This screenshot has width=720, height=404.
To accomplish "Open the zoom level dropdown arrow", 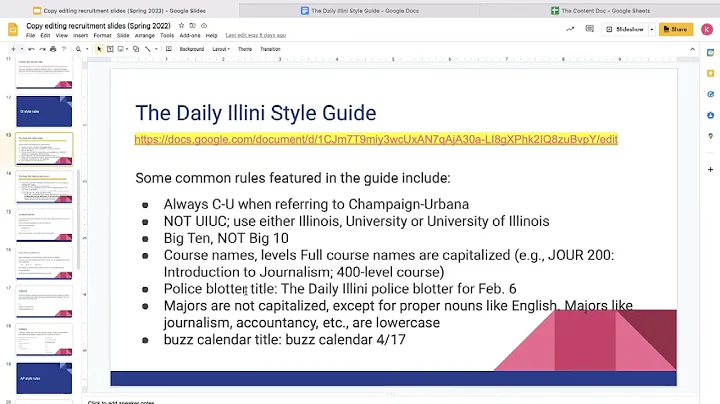I will (x=87, y=49).
